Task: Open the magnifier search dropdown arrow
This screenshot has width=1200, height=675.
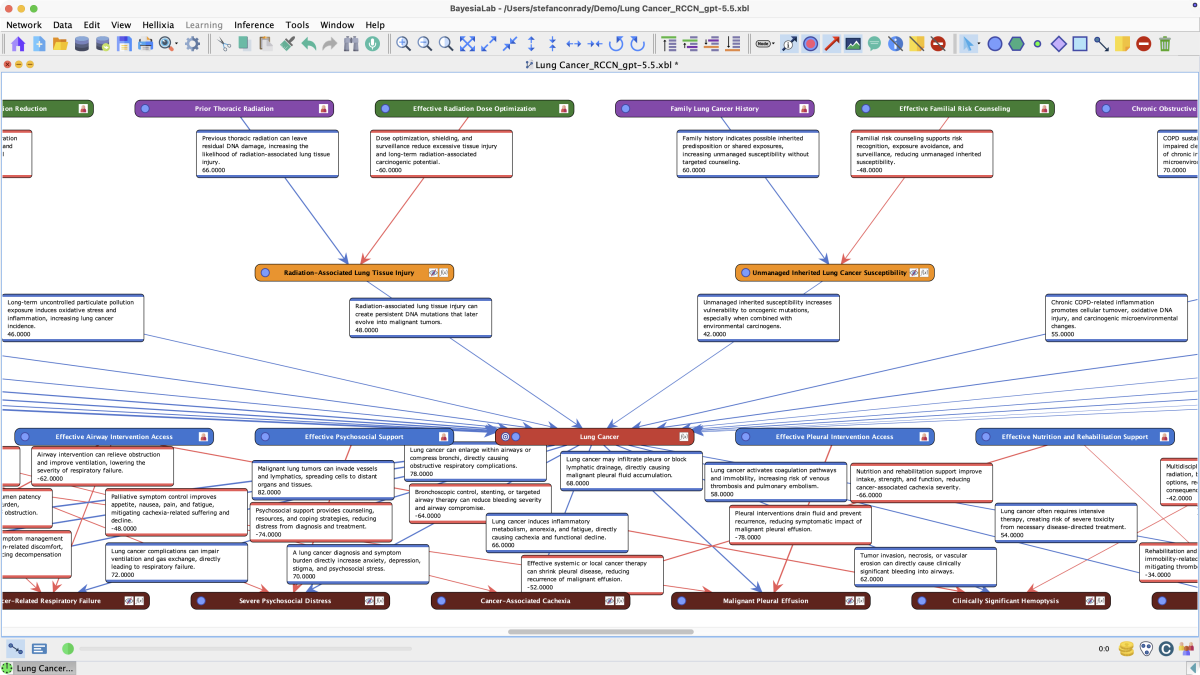Action: 176,44
